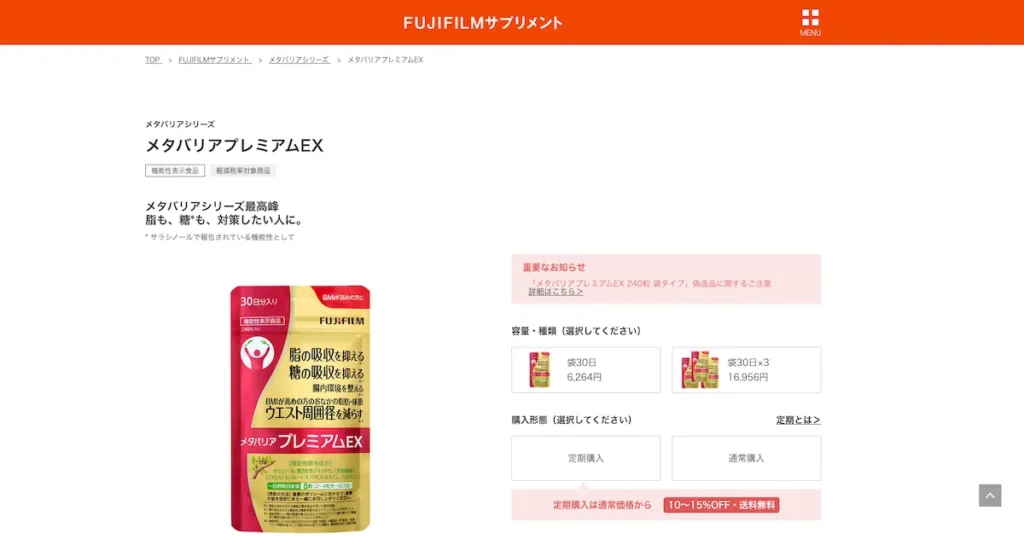Click the triple pack thumbnail in 袋30日×3 option

click(x=699, y=369)
